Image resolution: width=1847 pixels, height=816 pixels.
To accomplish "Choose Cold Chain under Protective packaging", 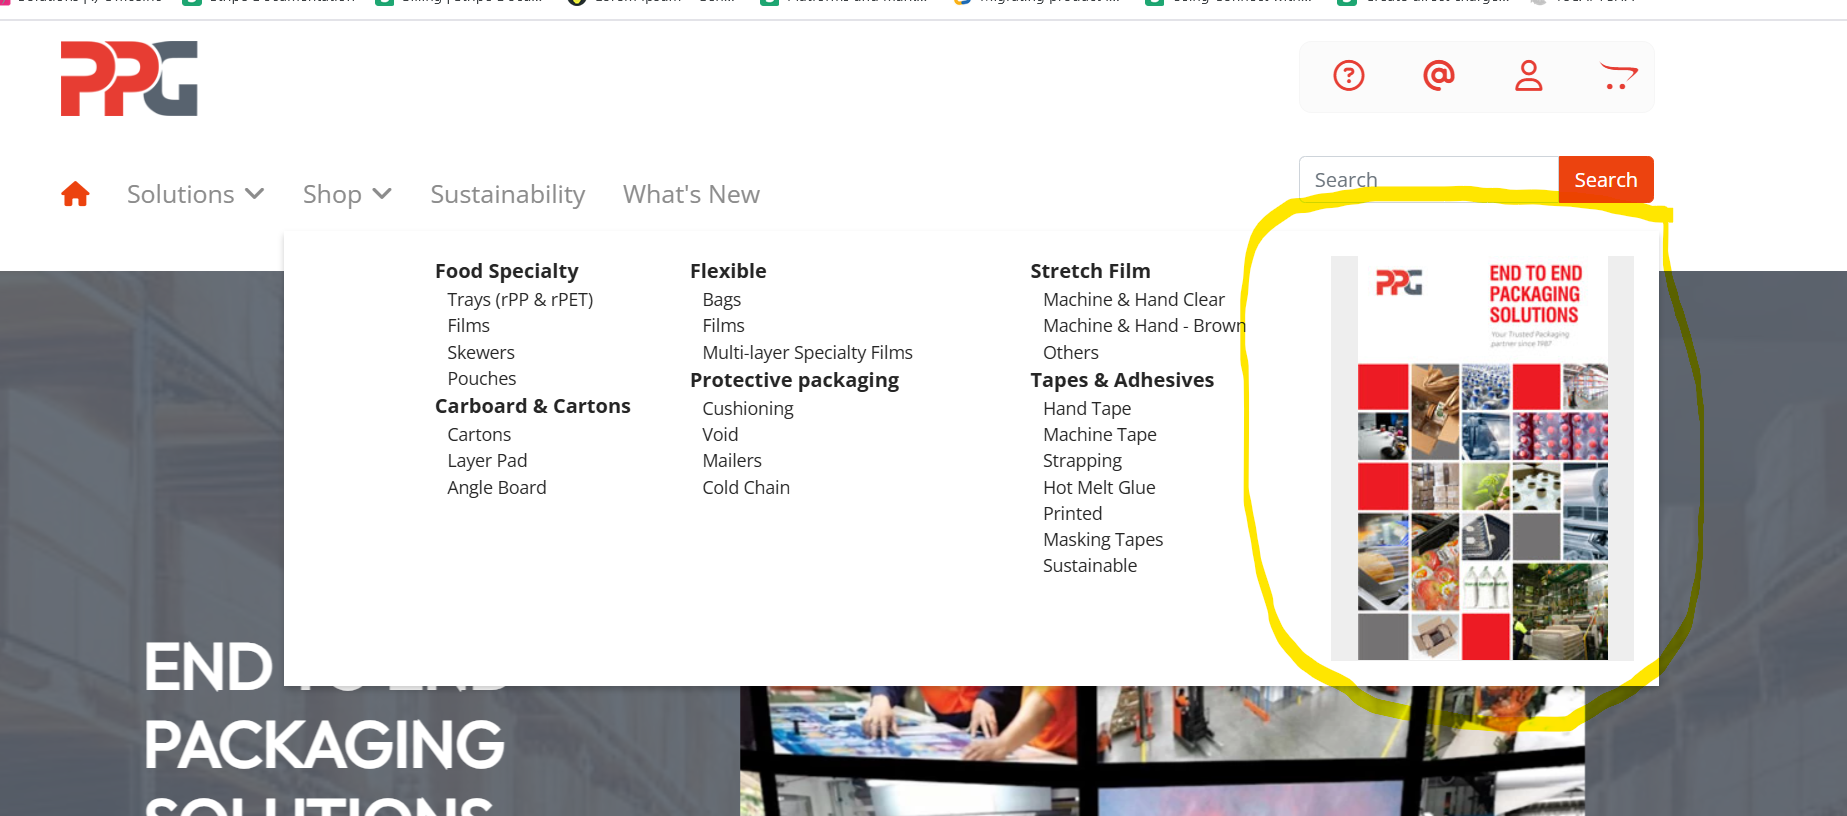I will tap(745, 487).
